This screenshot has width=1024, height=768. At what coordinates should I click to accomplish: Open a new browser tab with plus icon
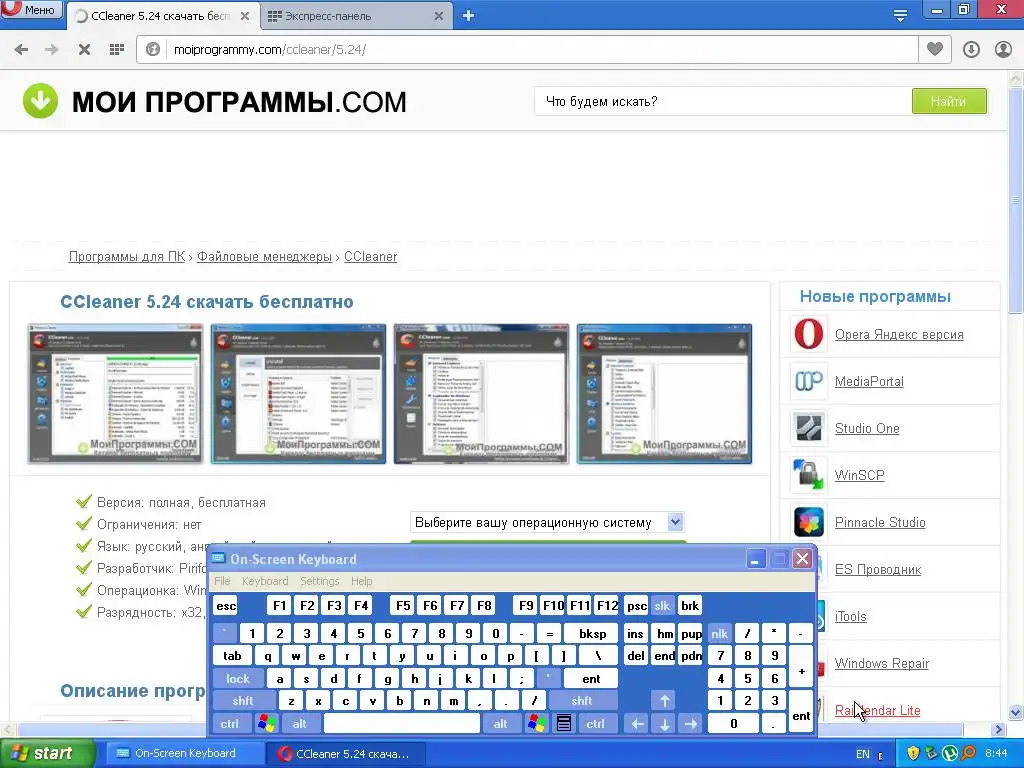click(468, 16)
